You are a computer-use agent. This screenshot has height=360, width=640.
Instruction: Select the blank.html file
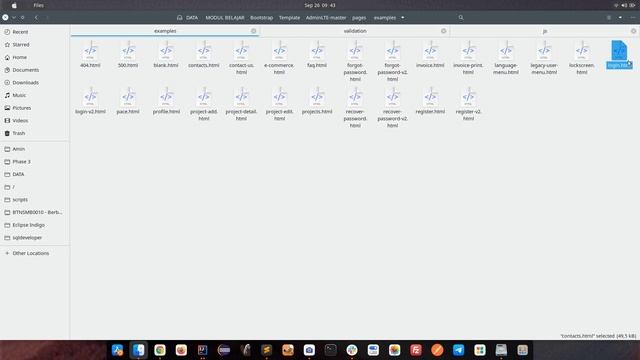click(166, 55)
